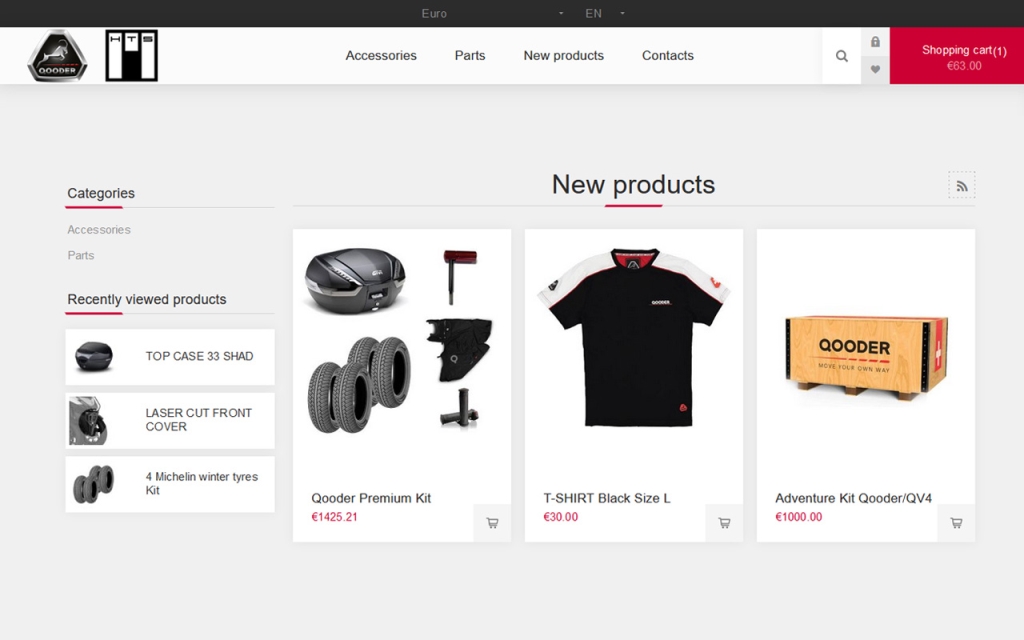Click the HTS logo

(x=131, y=56)
